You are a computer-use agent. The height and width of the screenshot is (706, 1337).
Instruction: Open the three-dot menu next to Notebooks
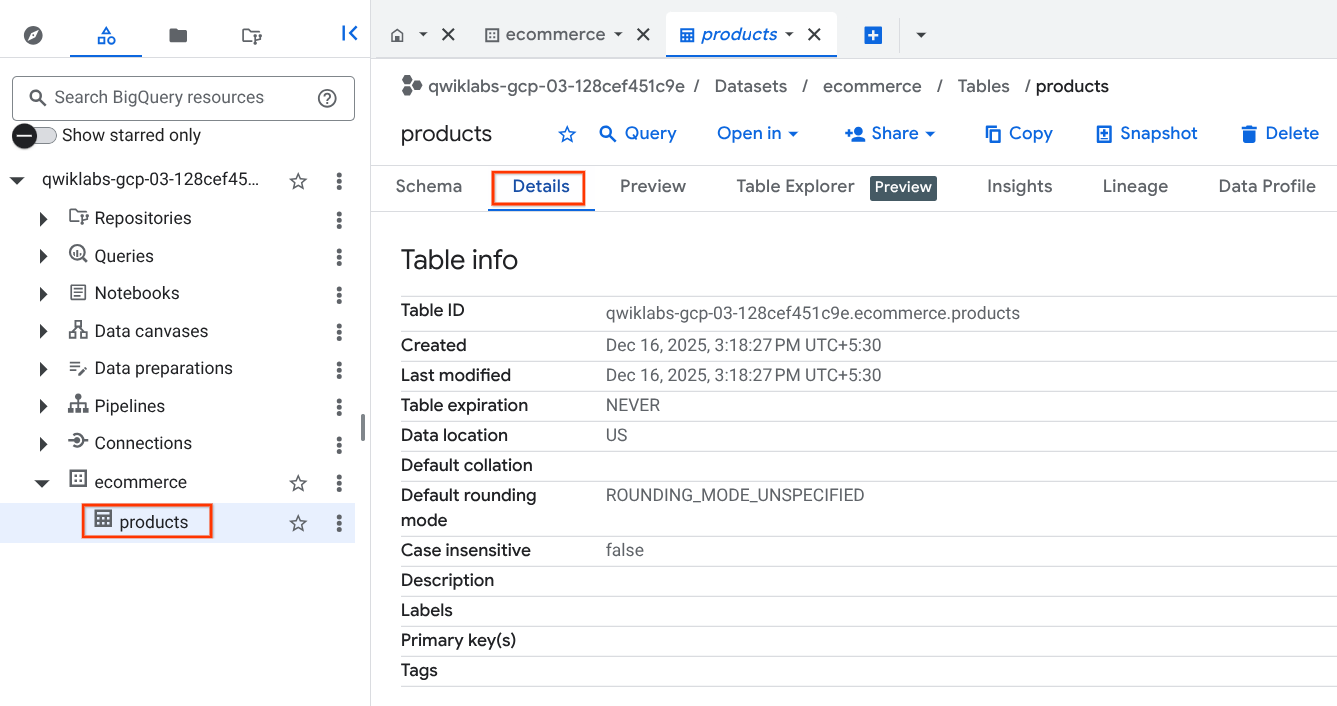point(339,293)
